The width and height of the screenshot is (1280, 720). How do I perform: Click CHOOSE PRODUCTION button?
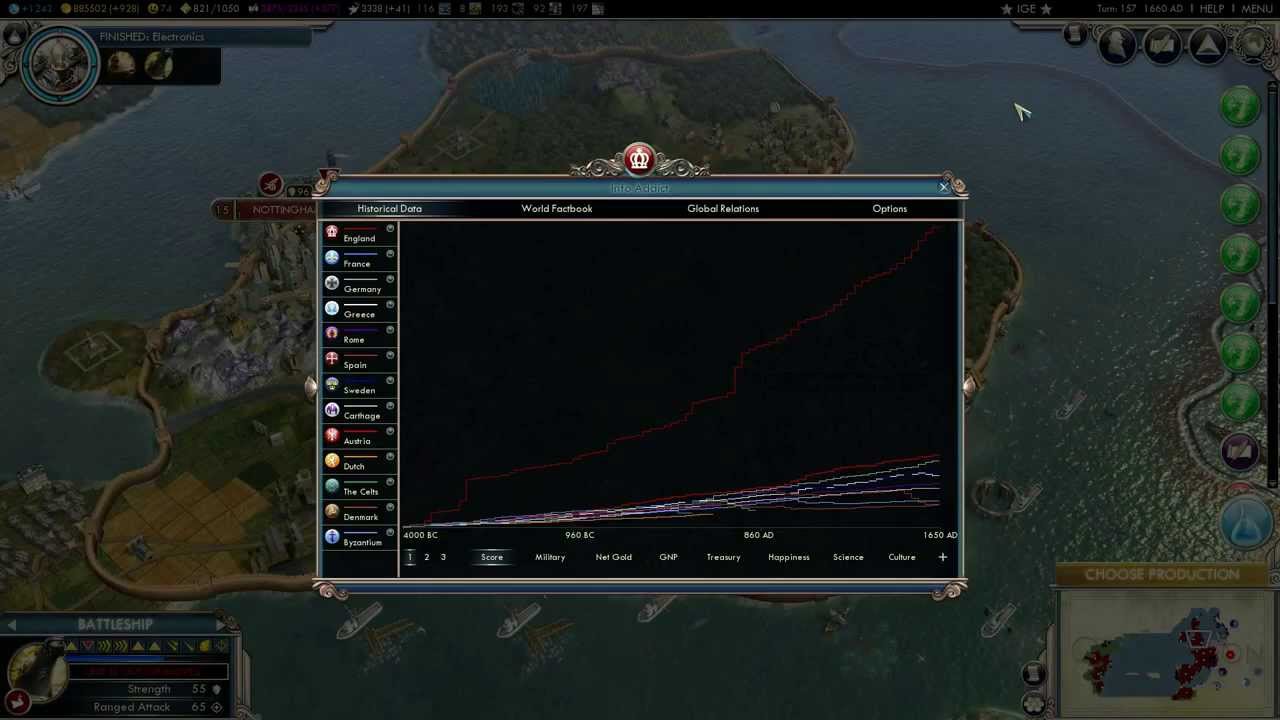point(1162,575)
